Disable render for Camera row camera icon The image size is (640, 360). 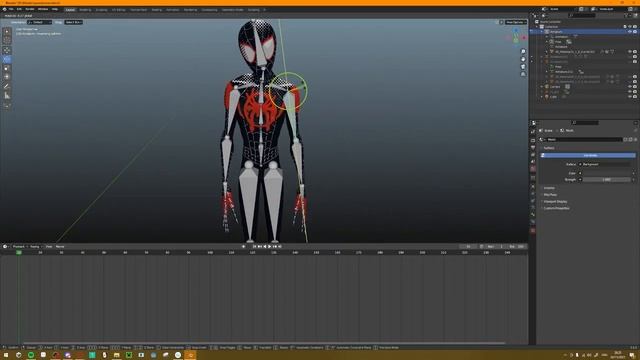point(635,87)
